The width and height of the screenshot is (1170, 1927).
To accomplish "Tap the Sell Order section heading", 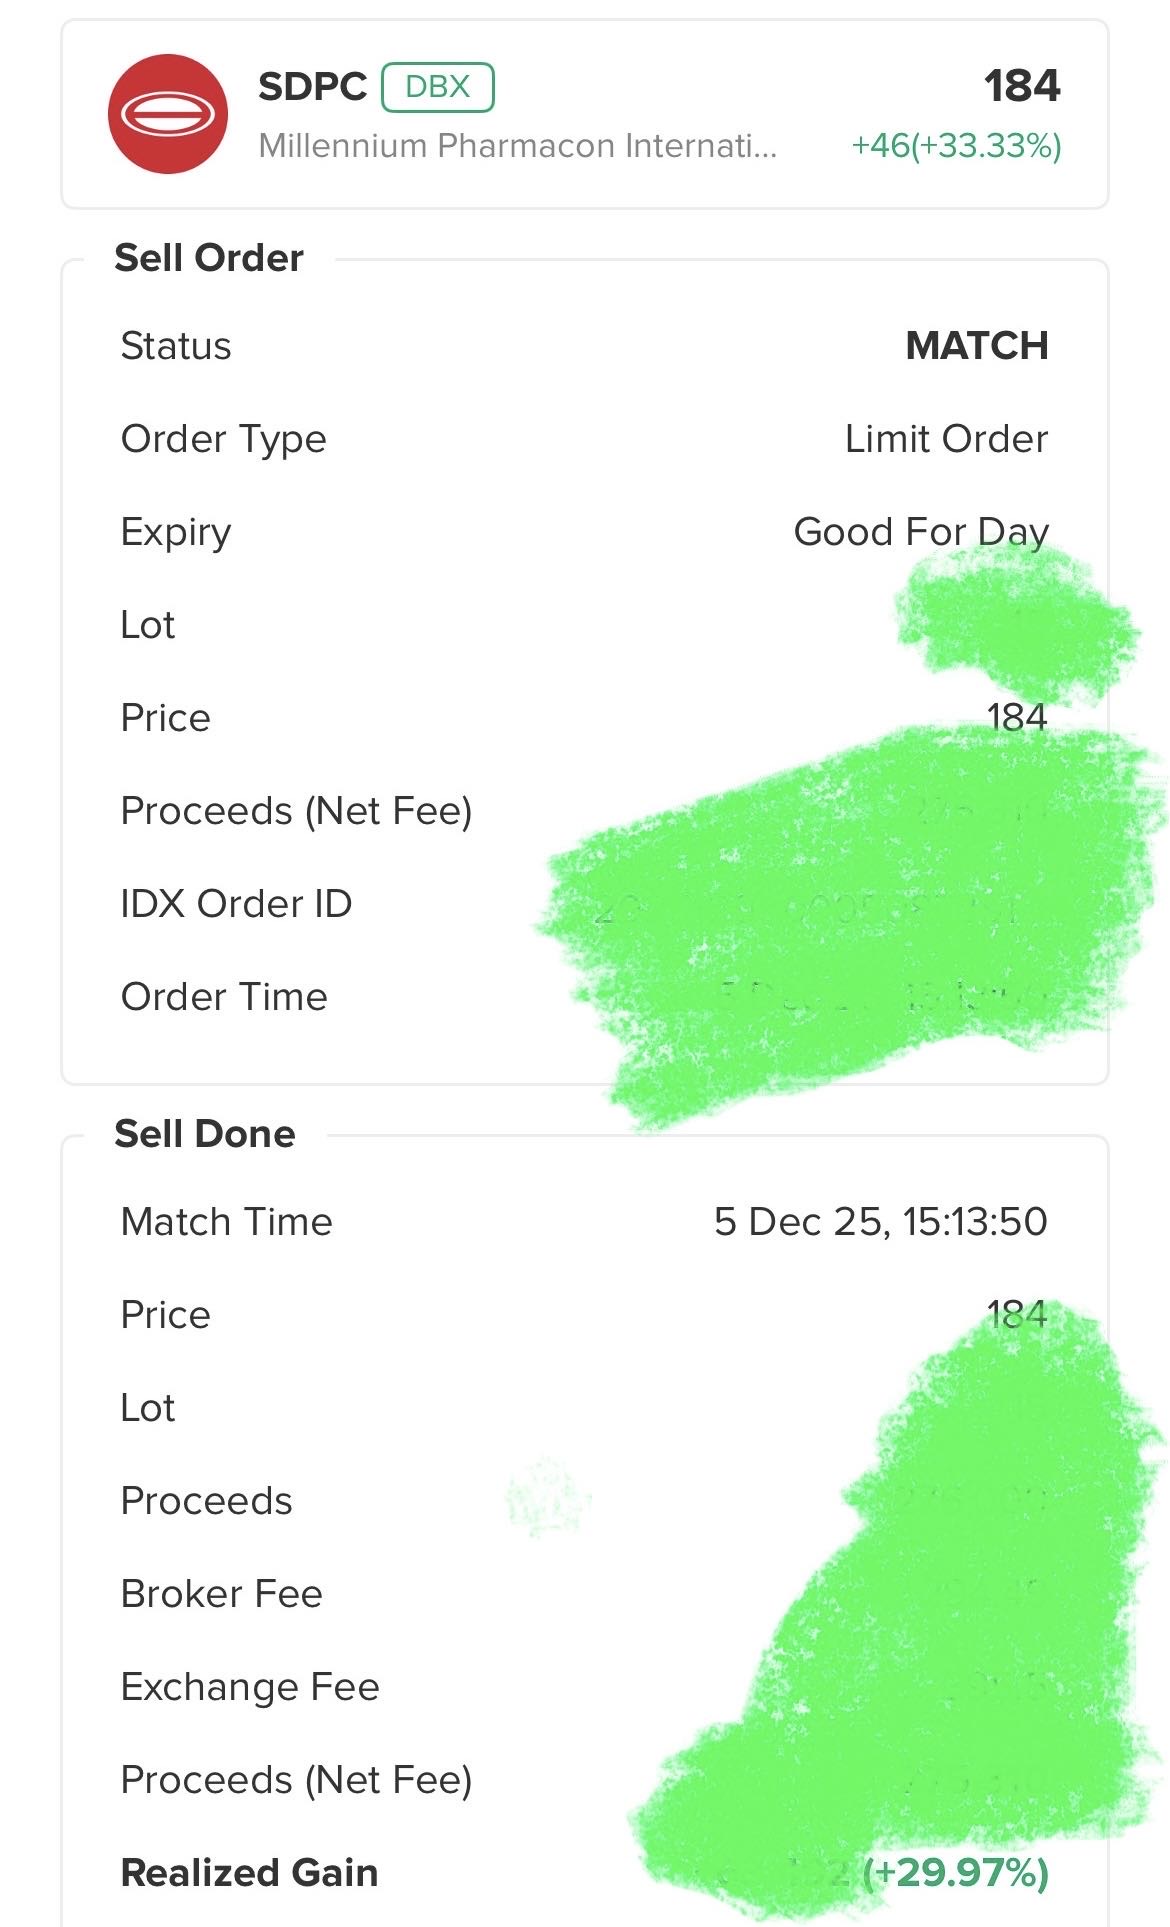I will coord(209,258).
